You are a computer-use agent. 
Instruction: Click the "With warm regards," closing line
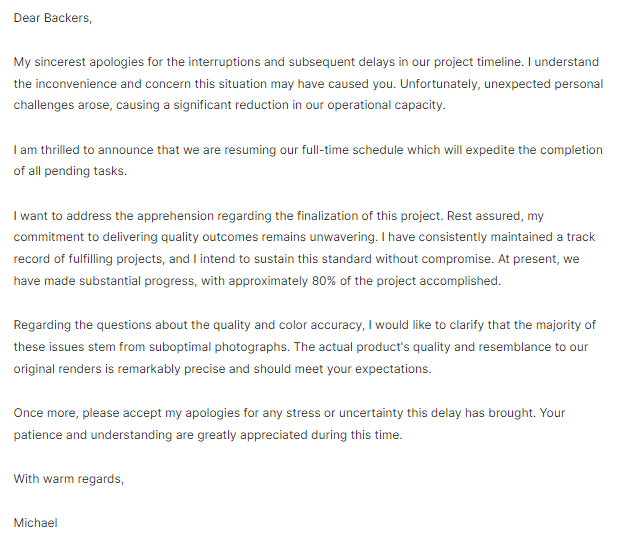click(69, 479)
